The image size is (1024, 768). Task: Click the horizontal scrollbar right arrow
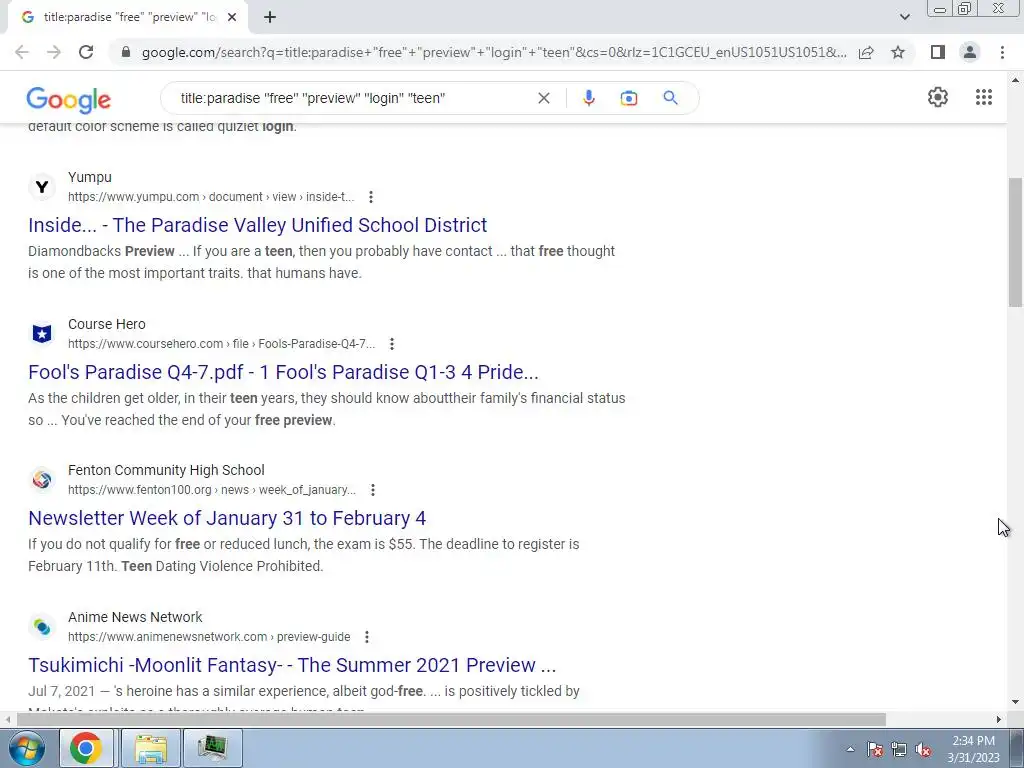(x=999, y=720)
